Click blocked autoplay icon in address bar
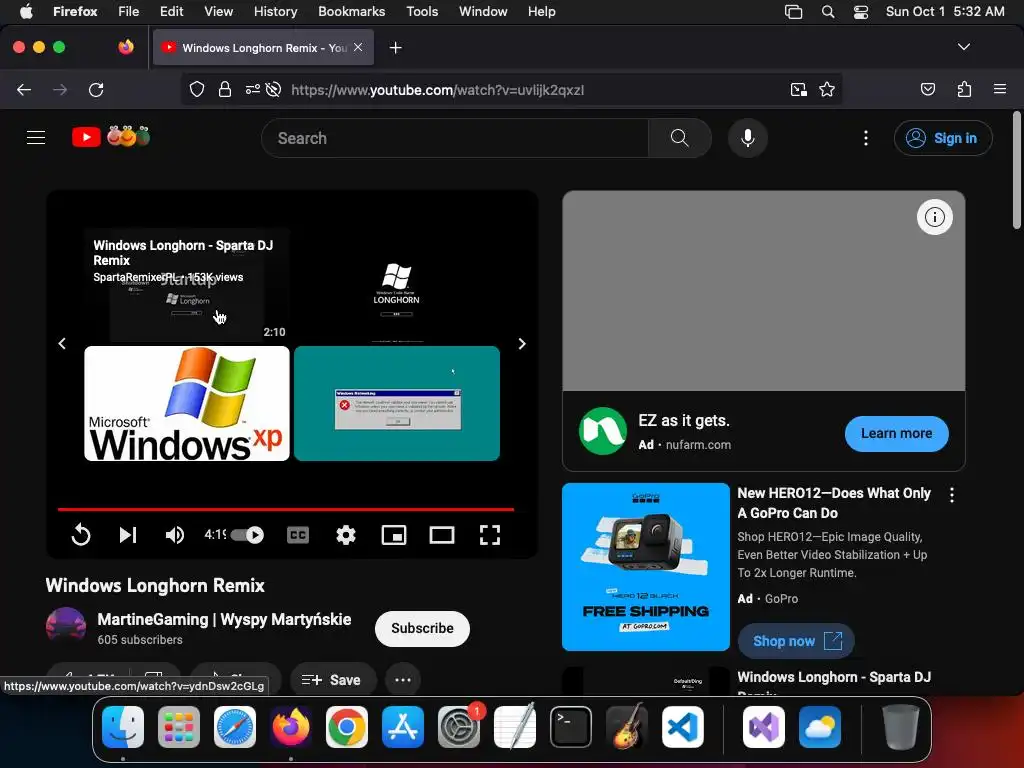 (274, 89)
